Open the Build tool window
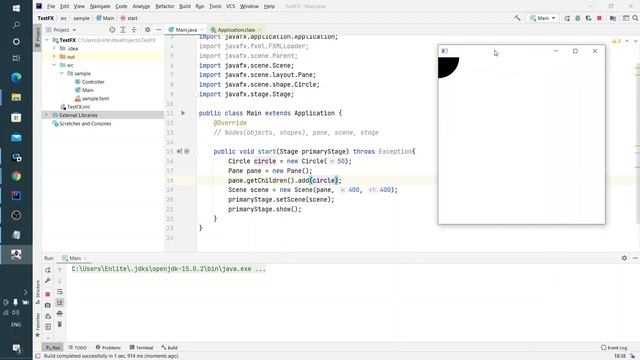640x360 pixels. pyautogui.click(x=169, y=348)
